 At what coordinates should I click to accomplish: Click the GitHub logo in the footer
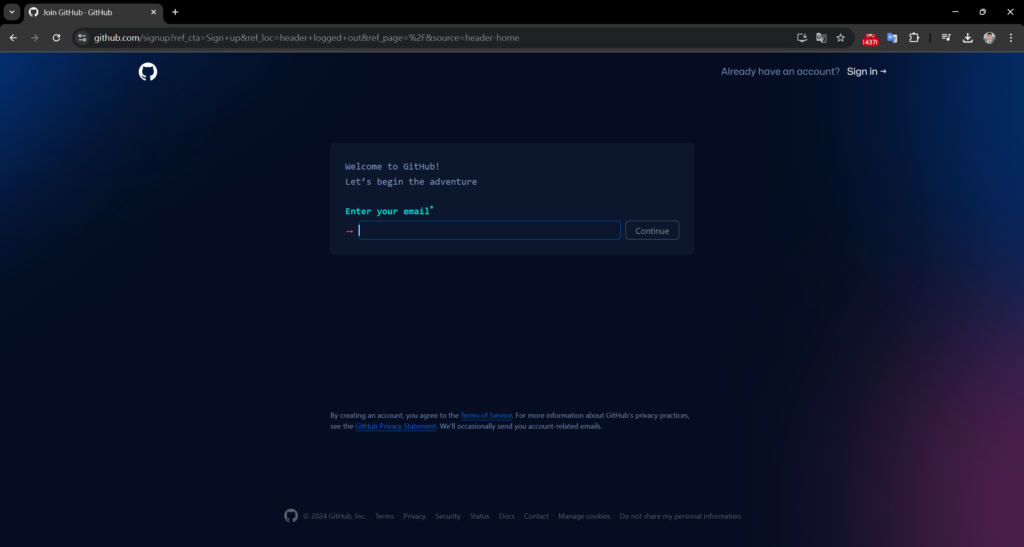[291, 516]
